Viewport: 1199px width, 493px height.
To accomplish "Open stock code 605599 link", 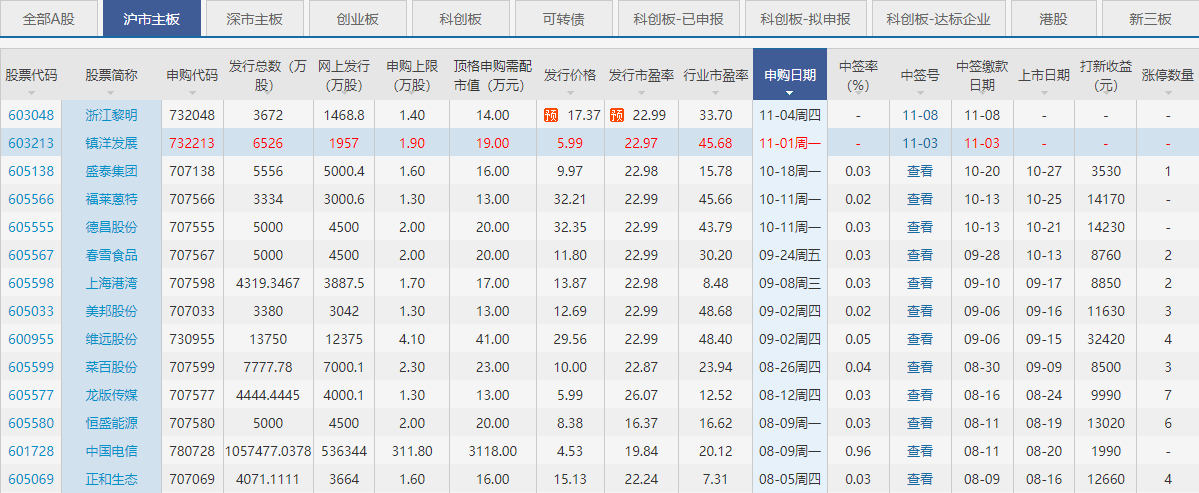I will coord(31,368).
